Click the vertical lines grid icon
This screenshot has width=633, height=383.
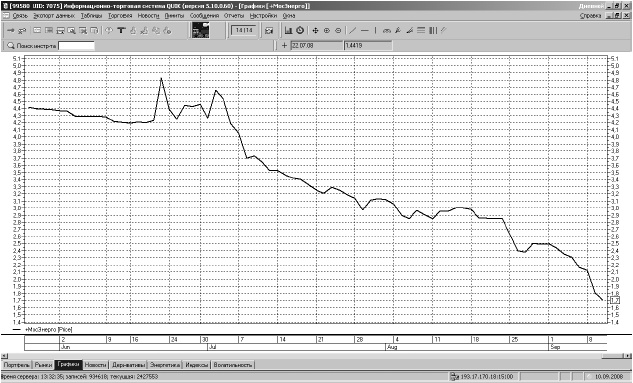tap(433, 30)
